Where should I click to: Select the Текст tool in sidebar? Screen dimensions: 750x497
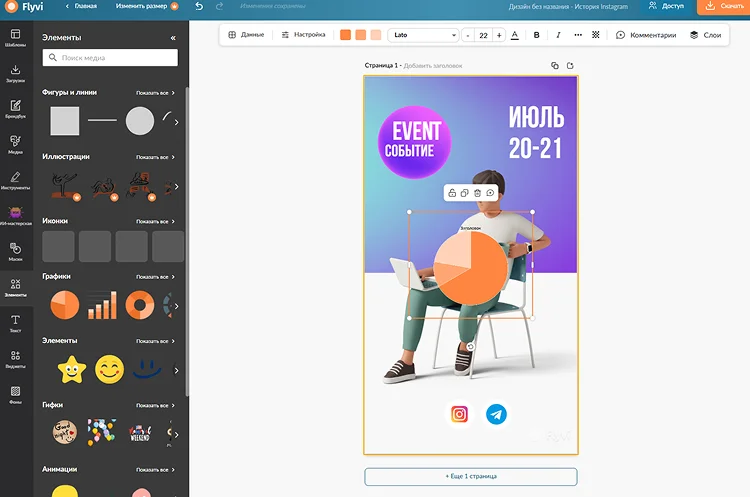point(15,323)
